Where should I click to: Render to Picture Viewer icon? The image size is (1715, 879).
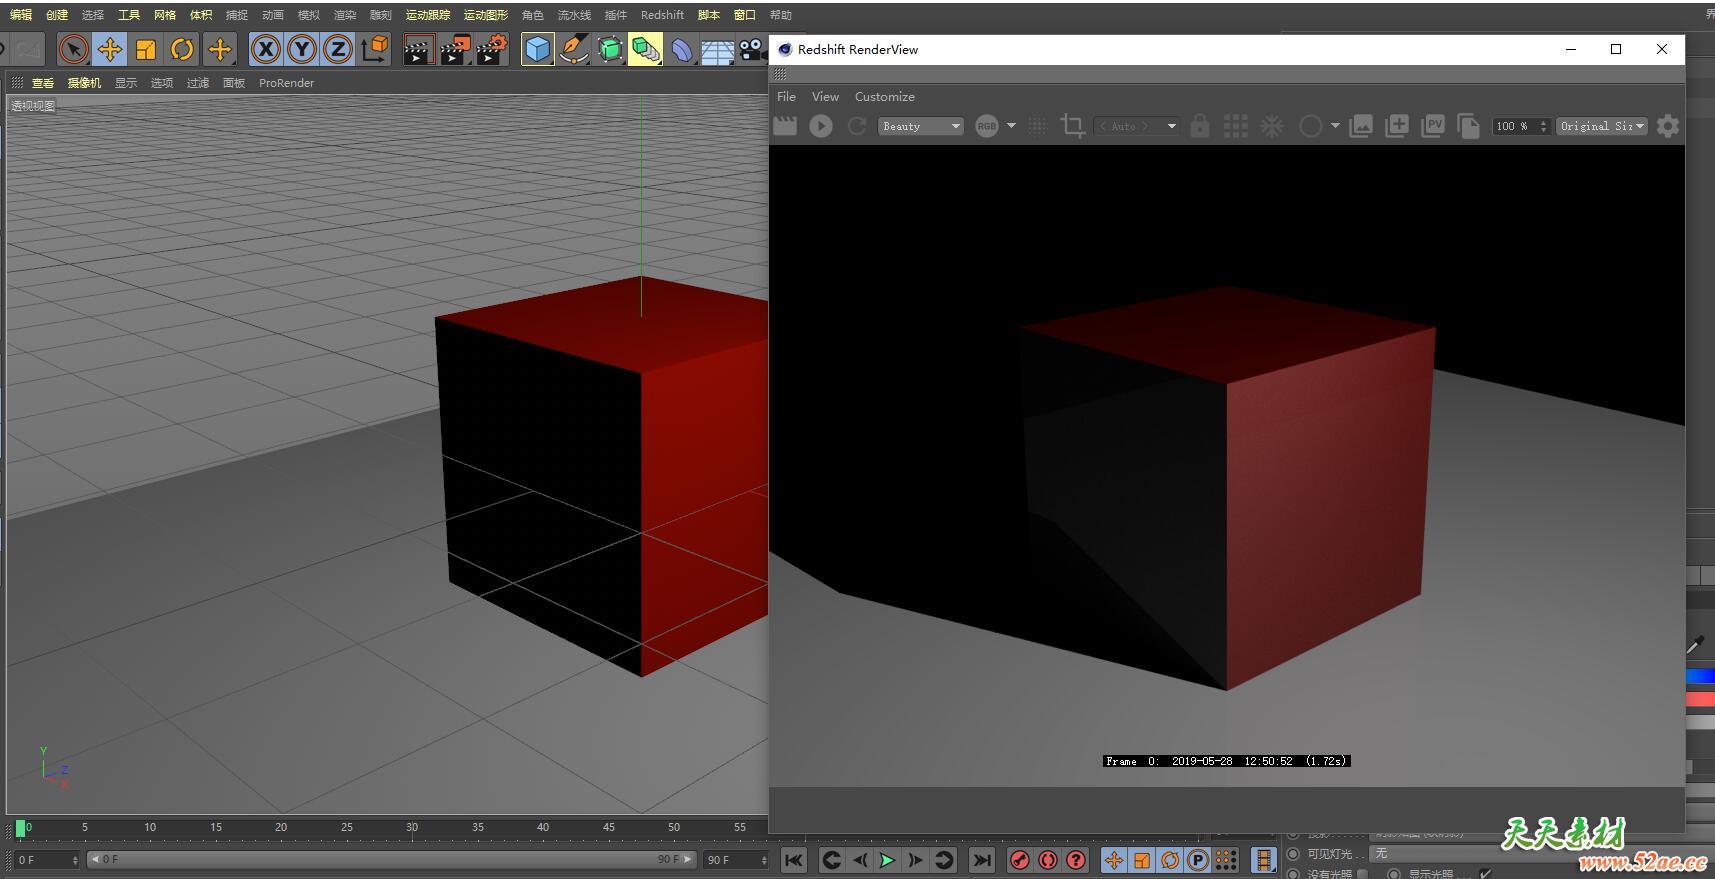click(x=455, y=49)
